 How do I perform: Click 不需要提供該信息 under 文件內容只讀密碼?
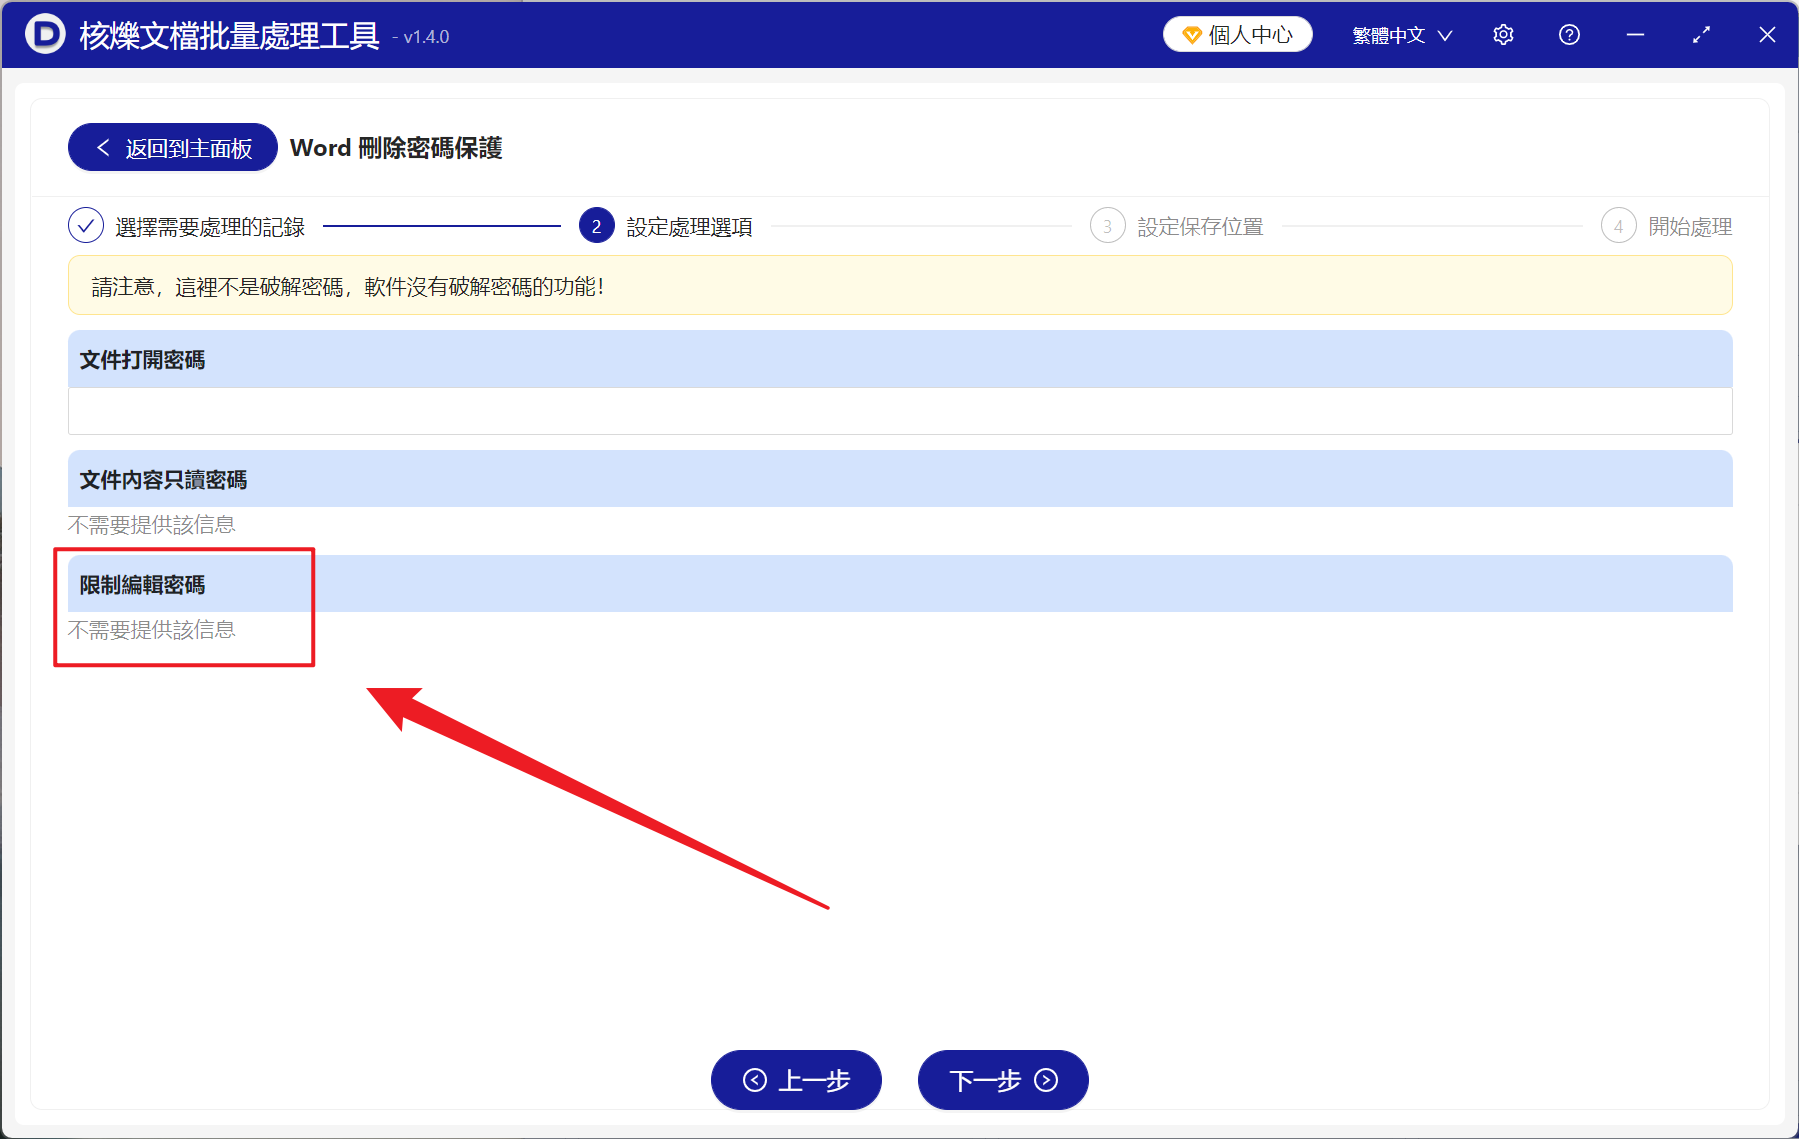pos(152,525)
